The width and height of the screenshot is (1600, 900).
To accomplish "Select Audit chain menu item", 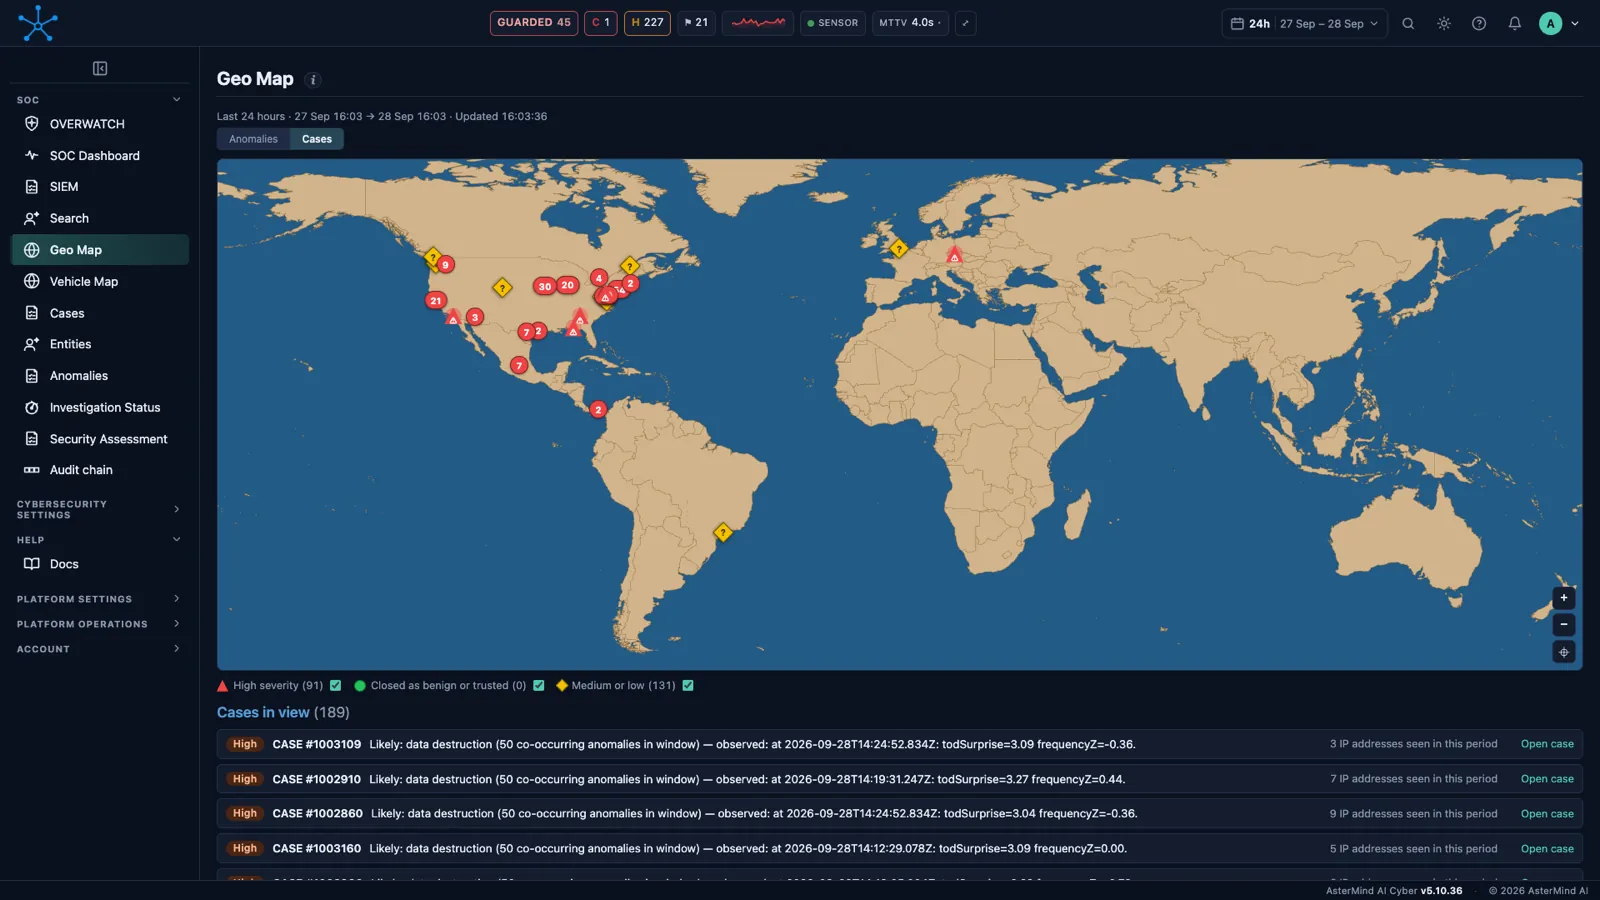I will (100, 470).
